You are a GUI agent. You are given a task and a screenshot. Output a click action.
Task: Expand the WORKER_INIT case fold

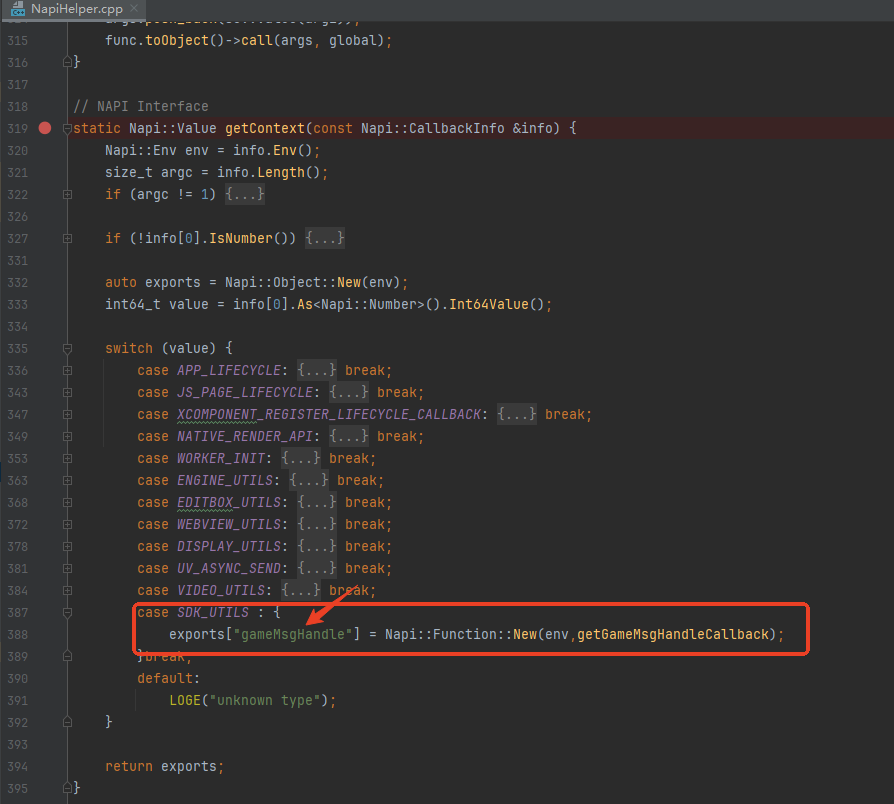tap(67, 458)
